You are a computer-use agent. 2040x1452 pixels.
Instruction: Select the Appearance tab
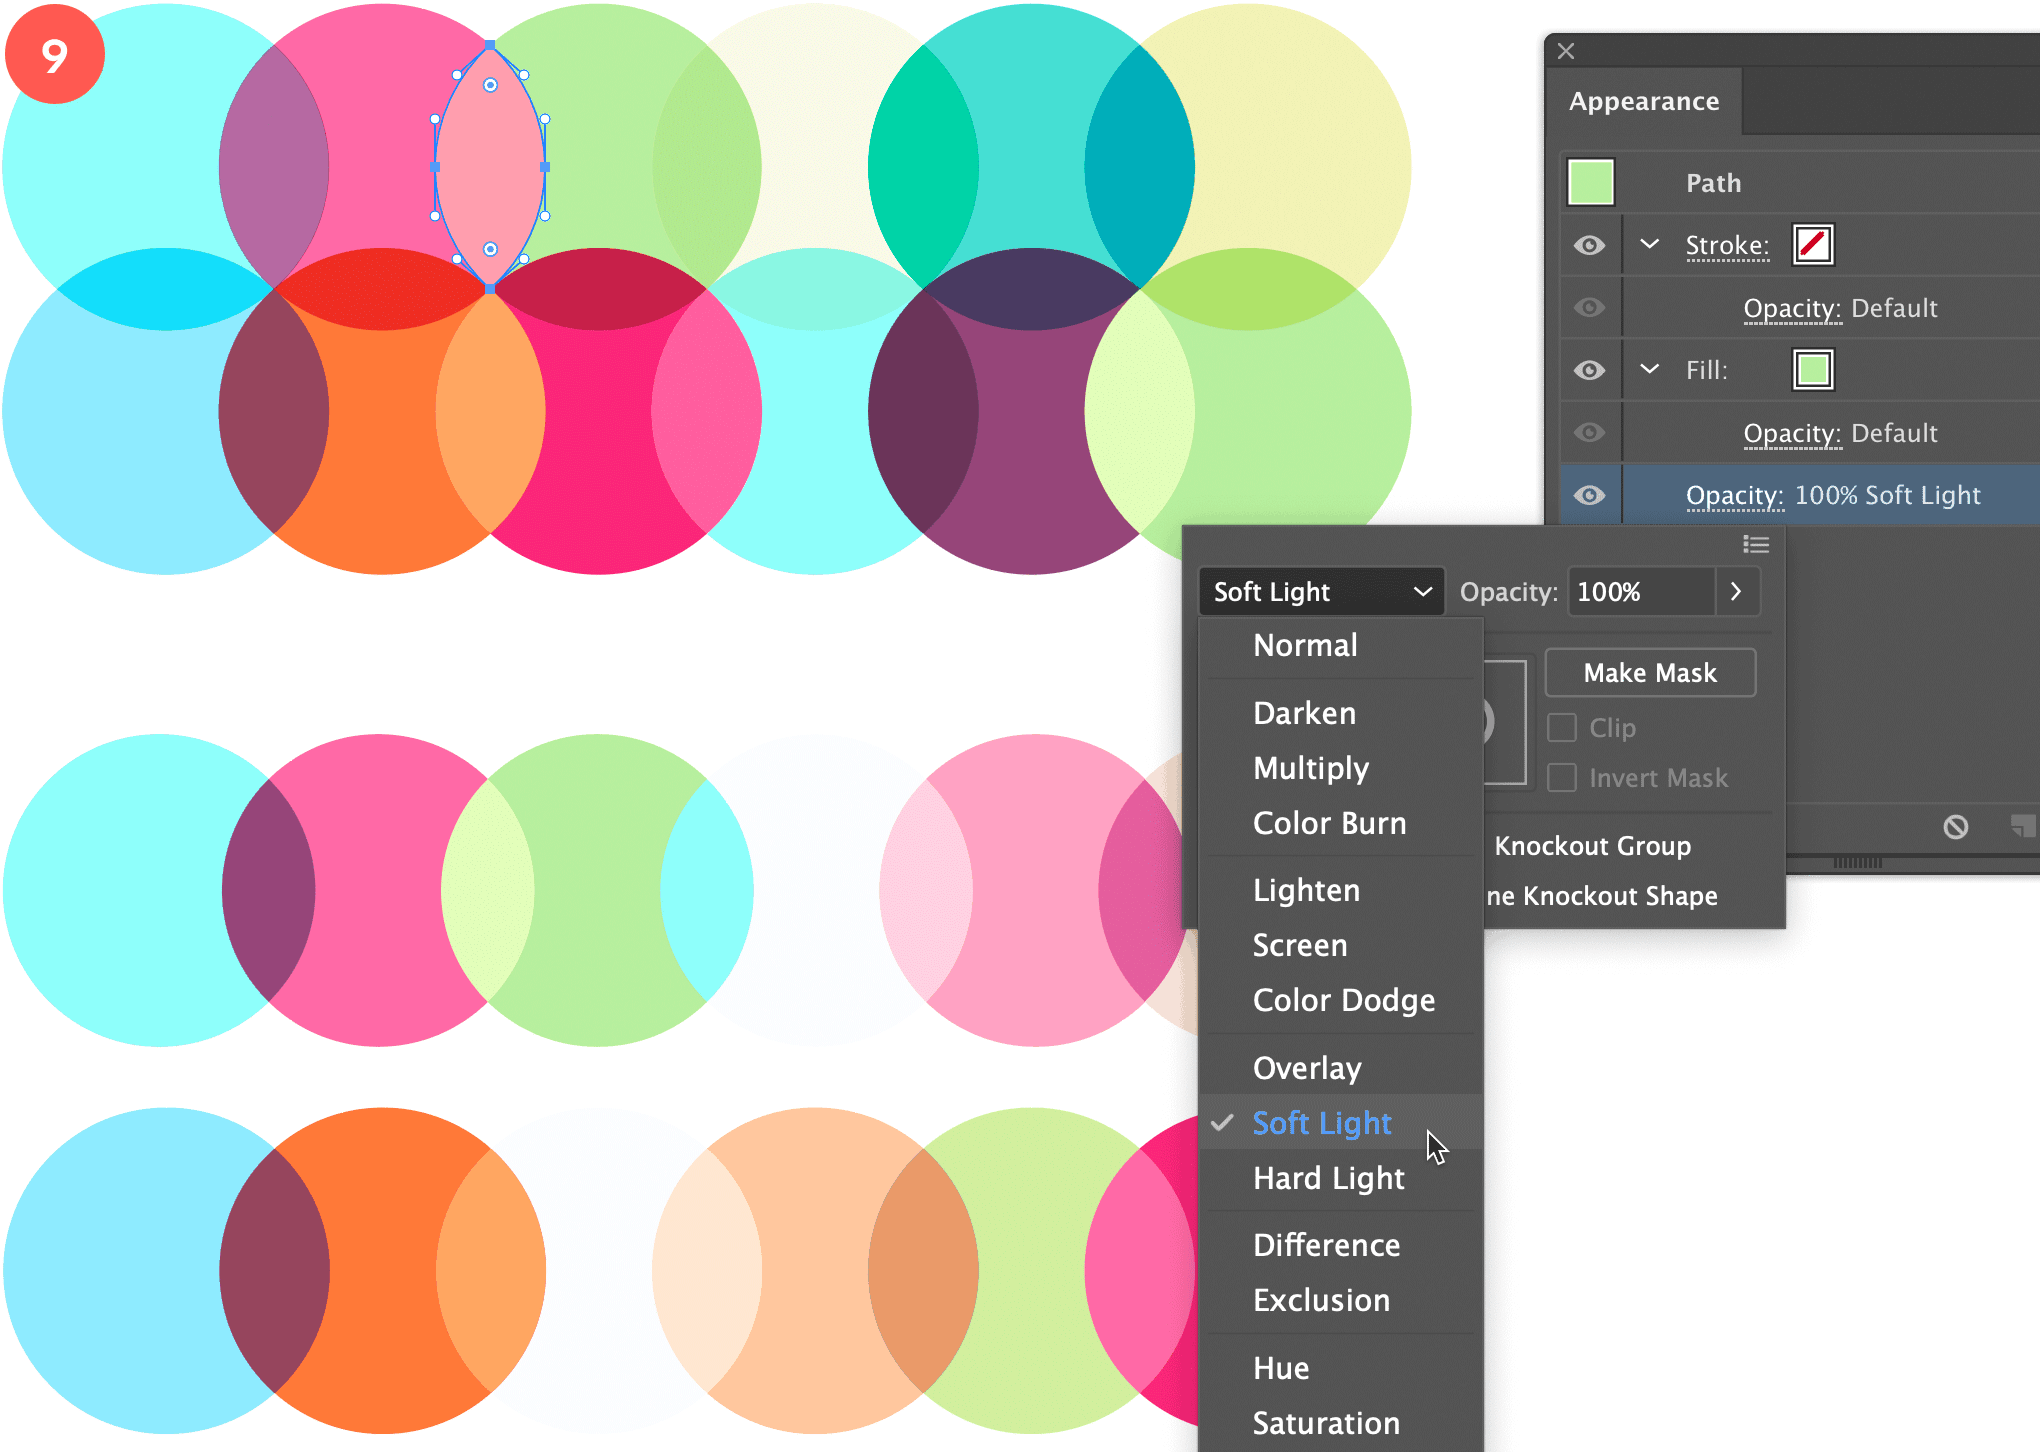click(x=1643, y=101)
